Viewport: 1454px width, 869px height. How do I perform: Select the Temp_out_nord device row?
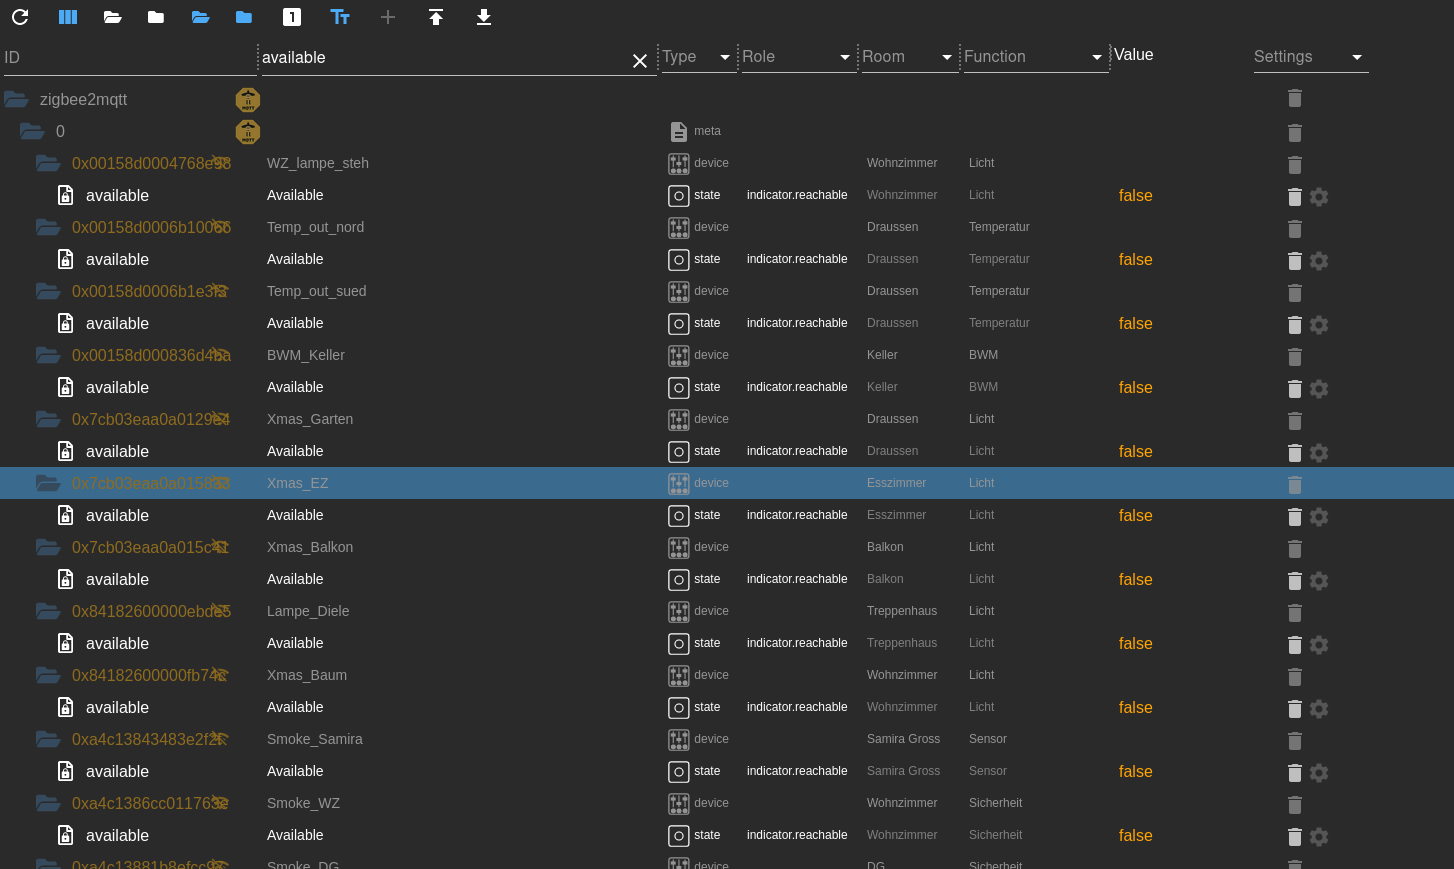(315, 227)
